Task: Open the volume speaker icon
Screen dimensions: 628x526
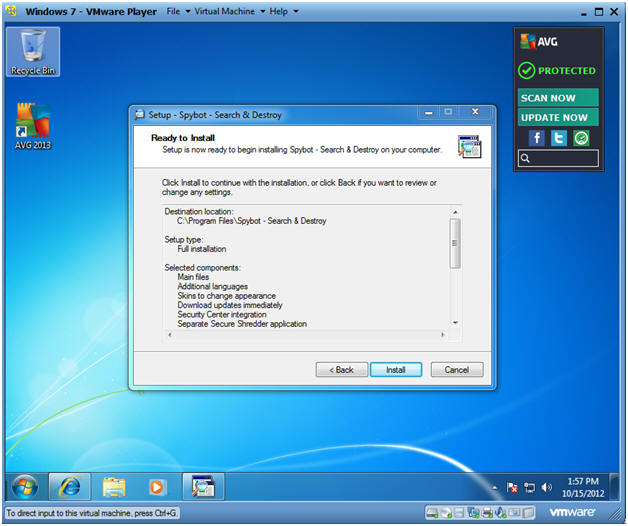Action: 546,488
